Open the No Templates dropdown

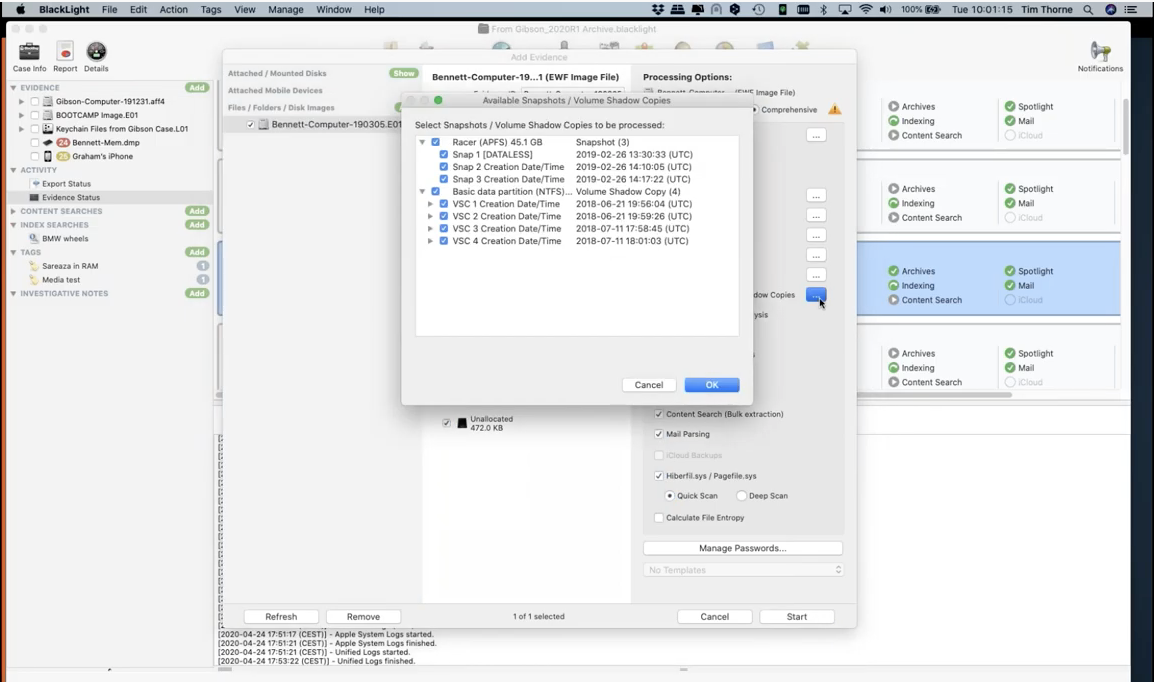coord(743,570)
